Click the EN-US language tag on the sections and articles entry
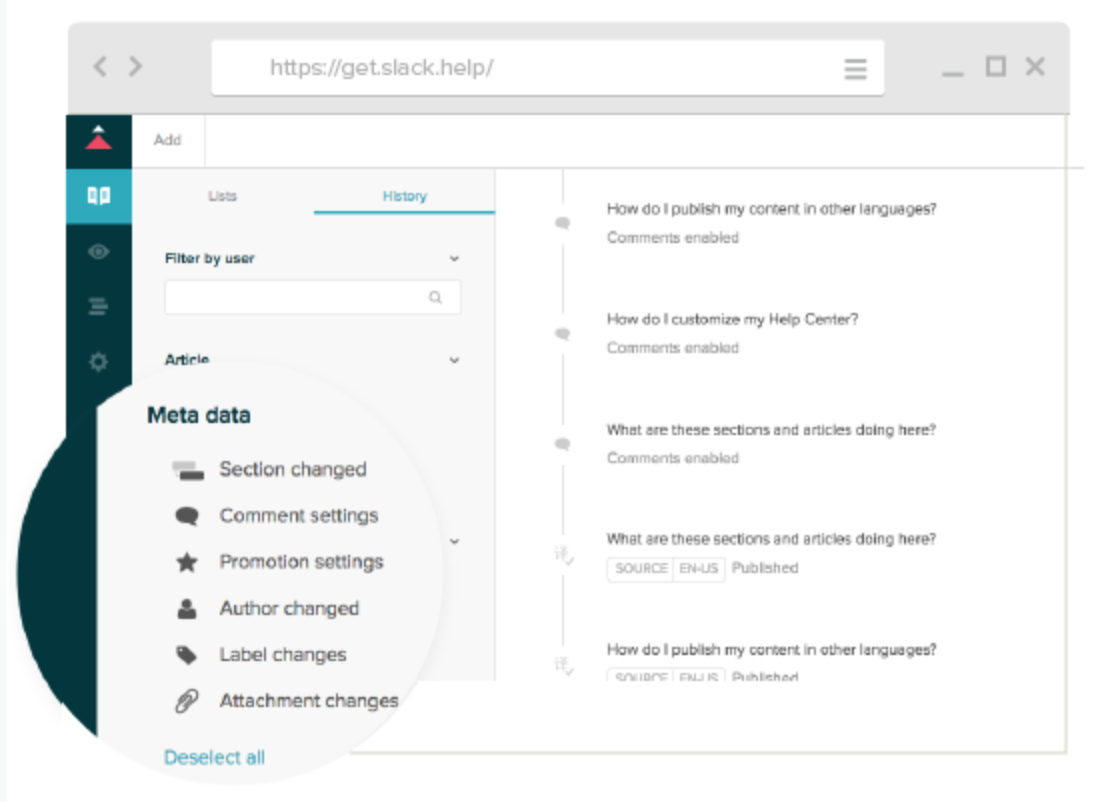 [x=699, y=569]
